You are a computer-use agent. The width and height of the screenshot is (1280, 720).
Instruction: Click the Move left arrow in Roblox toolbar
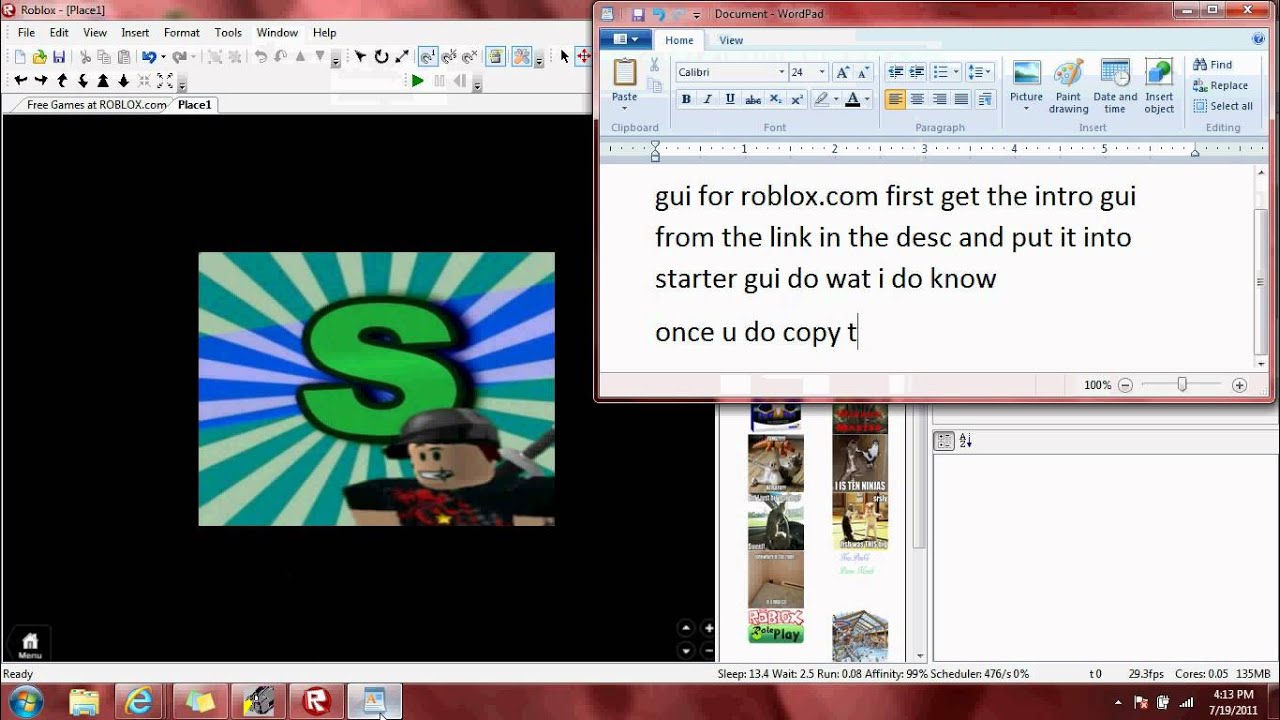coord(21,81)
